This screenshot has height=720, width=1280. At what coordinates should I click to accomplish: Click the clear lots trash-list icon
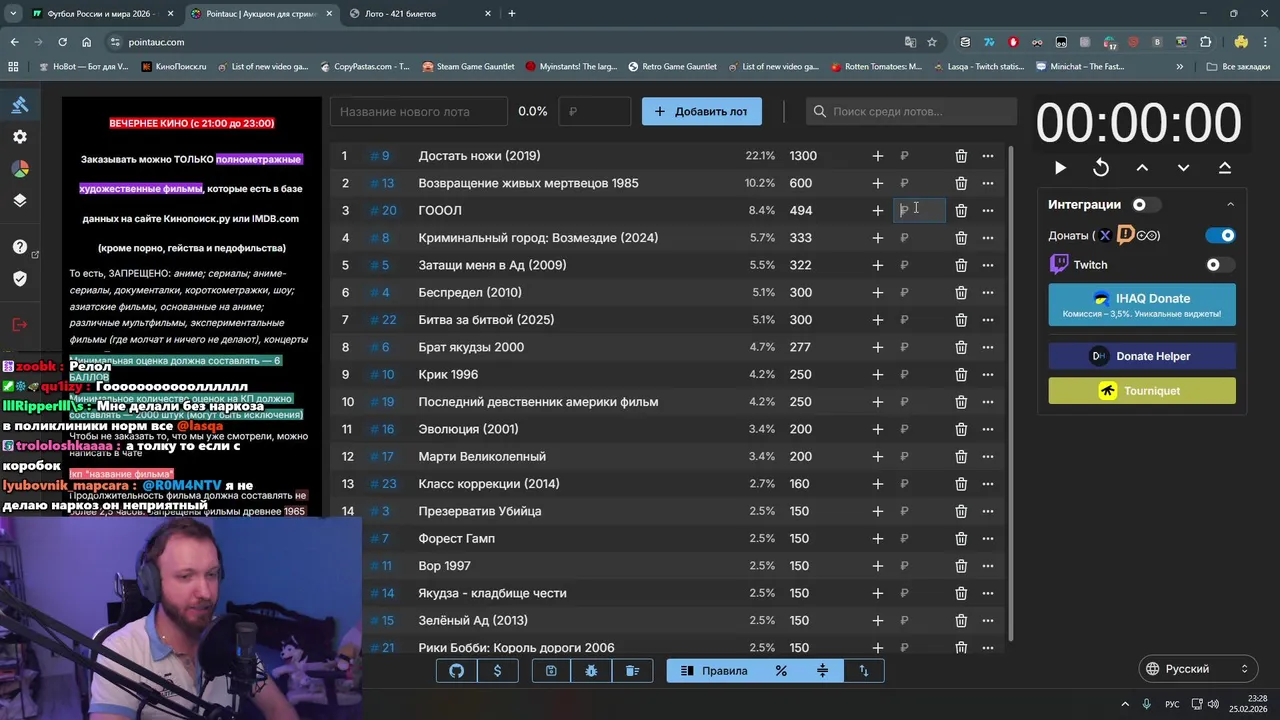(632, 671)
